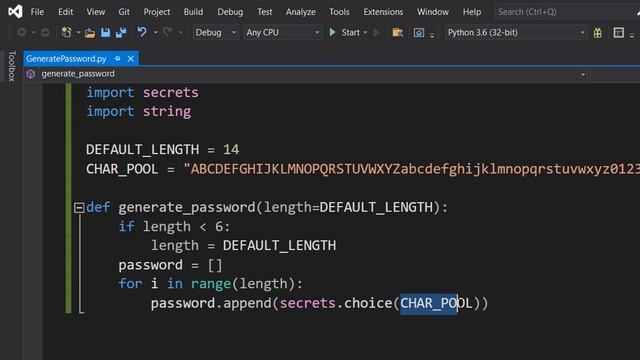Open the Test menu
Image resolution: width=640 pixels, height=360 pixels.
[264, 12]
